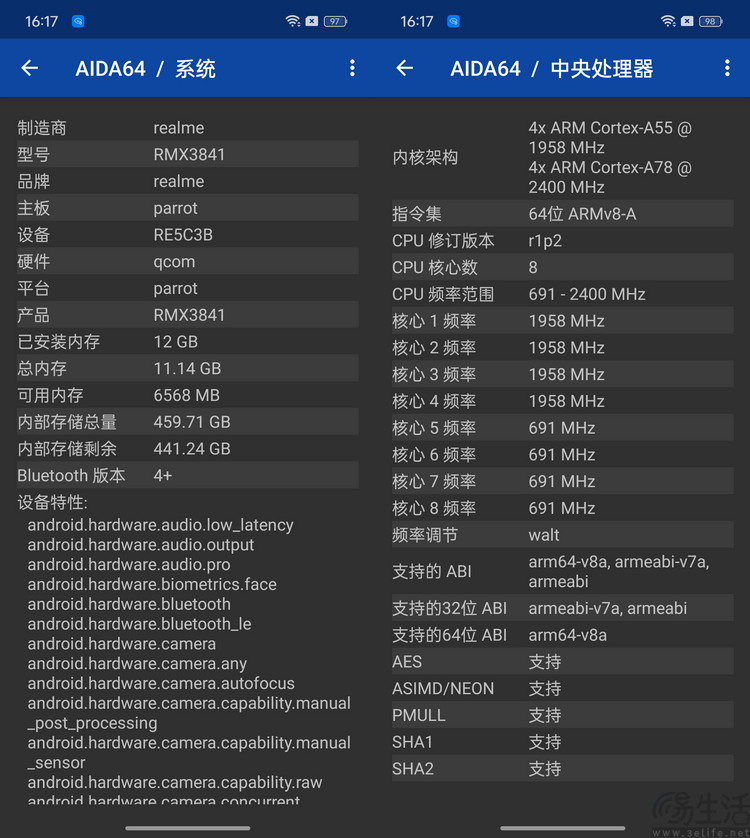Select the 核心 2 频率 row

563,347
